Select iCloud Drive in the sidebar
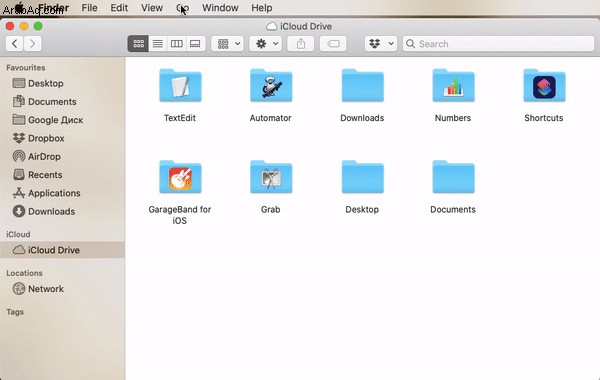The image size is (600, 380). (x=62, y=250)
